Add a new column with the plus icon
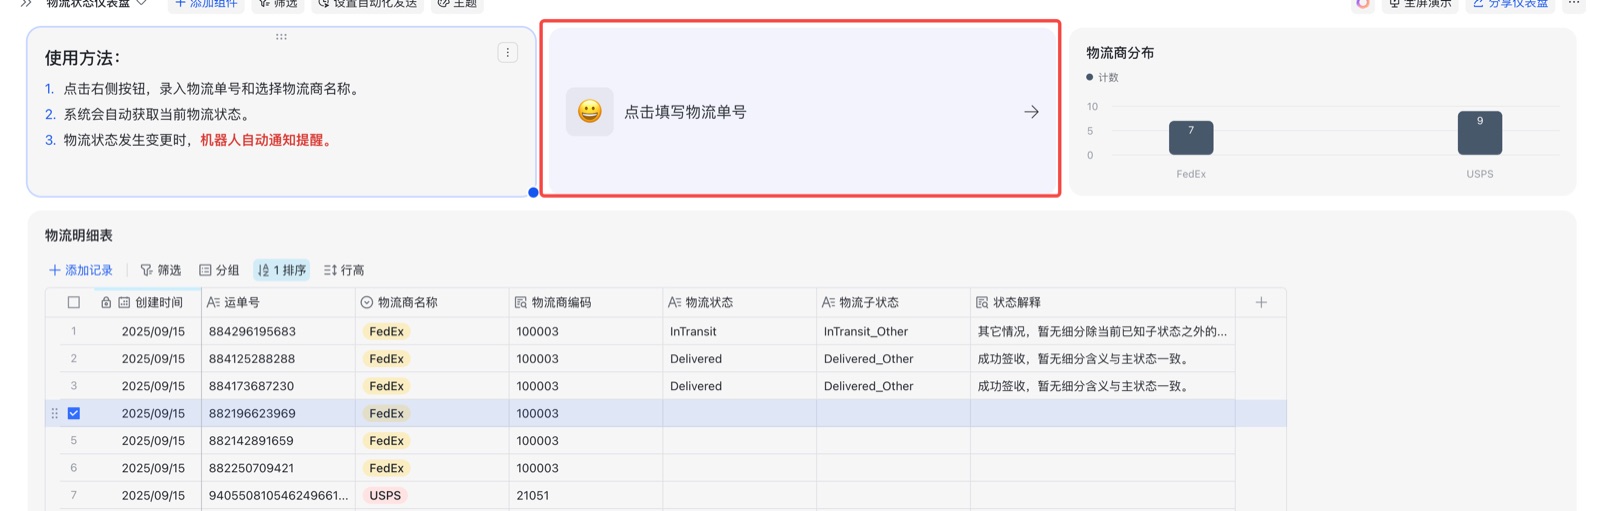This screenshot has width=1600, height=511. 1261,302
